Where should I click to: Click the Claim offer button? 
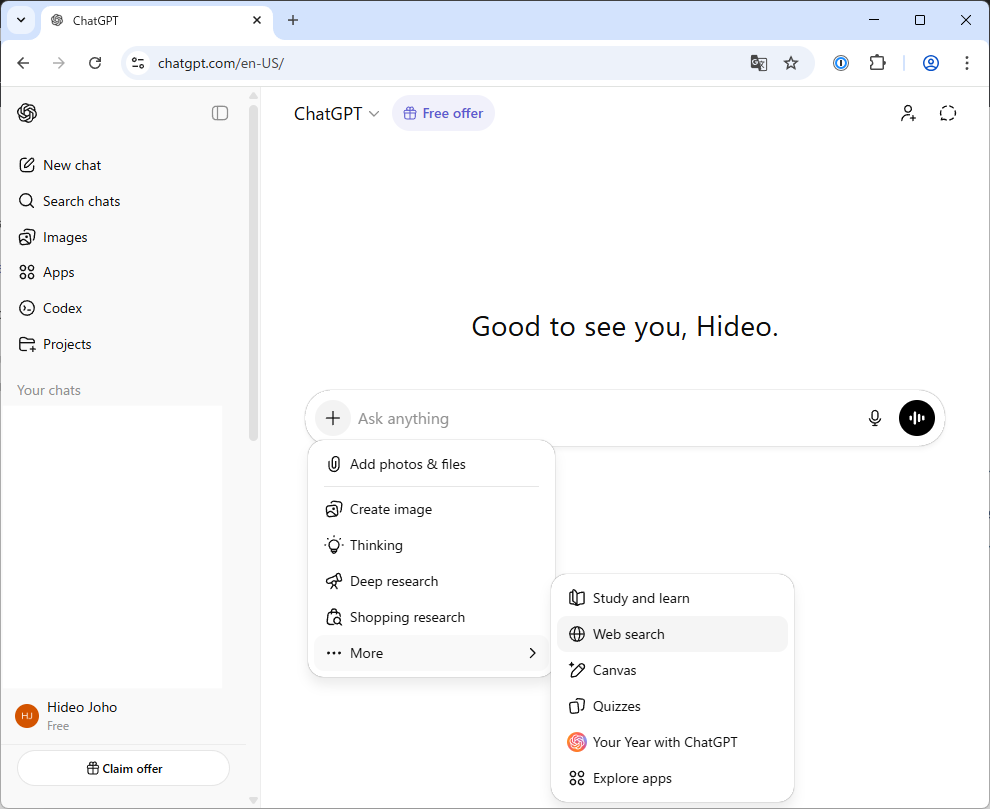[x=124, y=769]
